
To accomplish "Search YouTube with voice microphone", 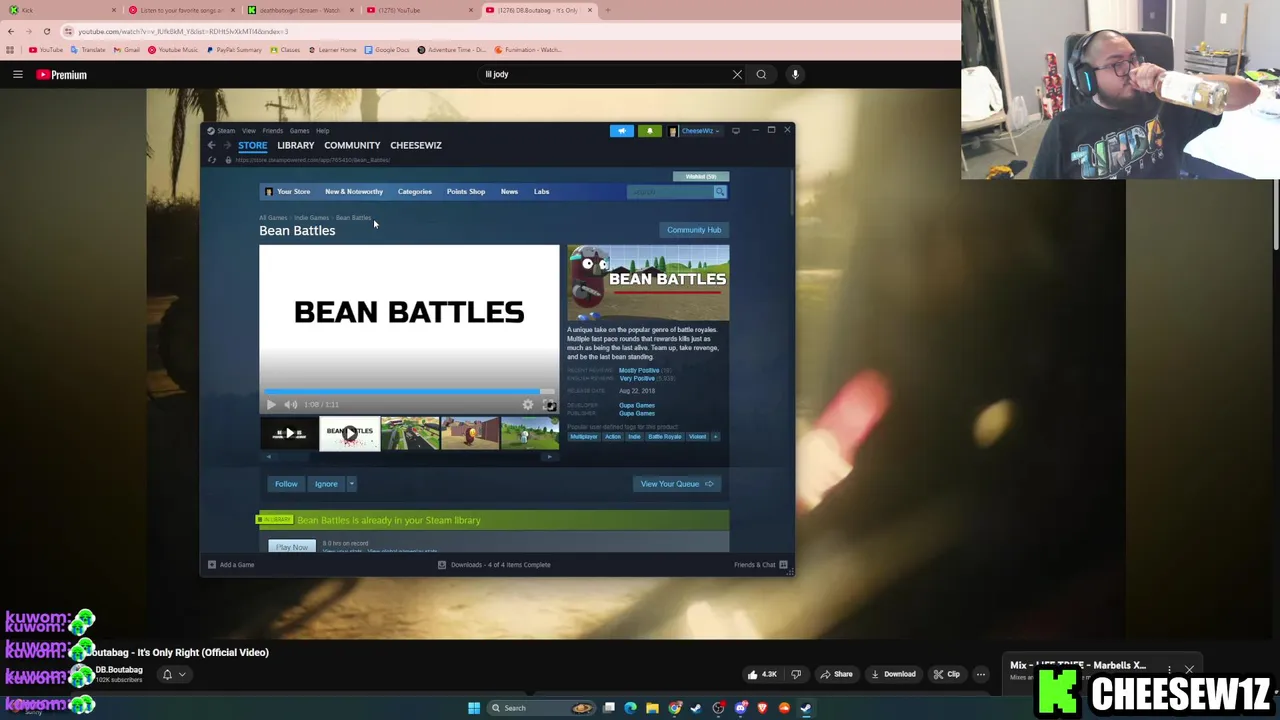I will pos(795,75).
